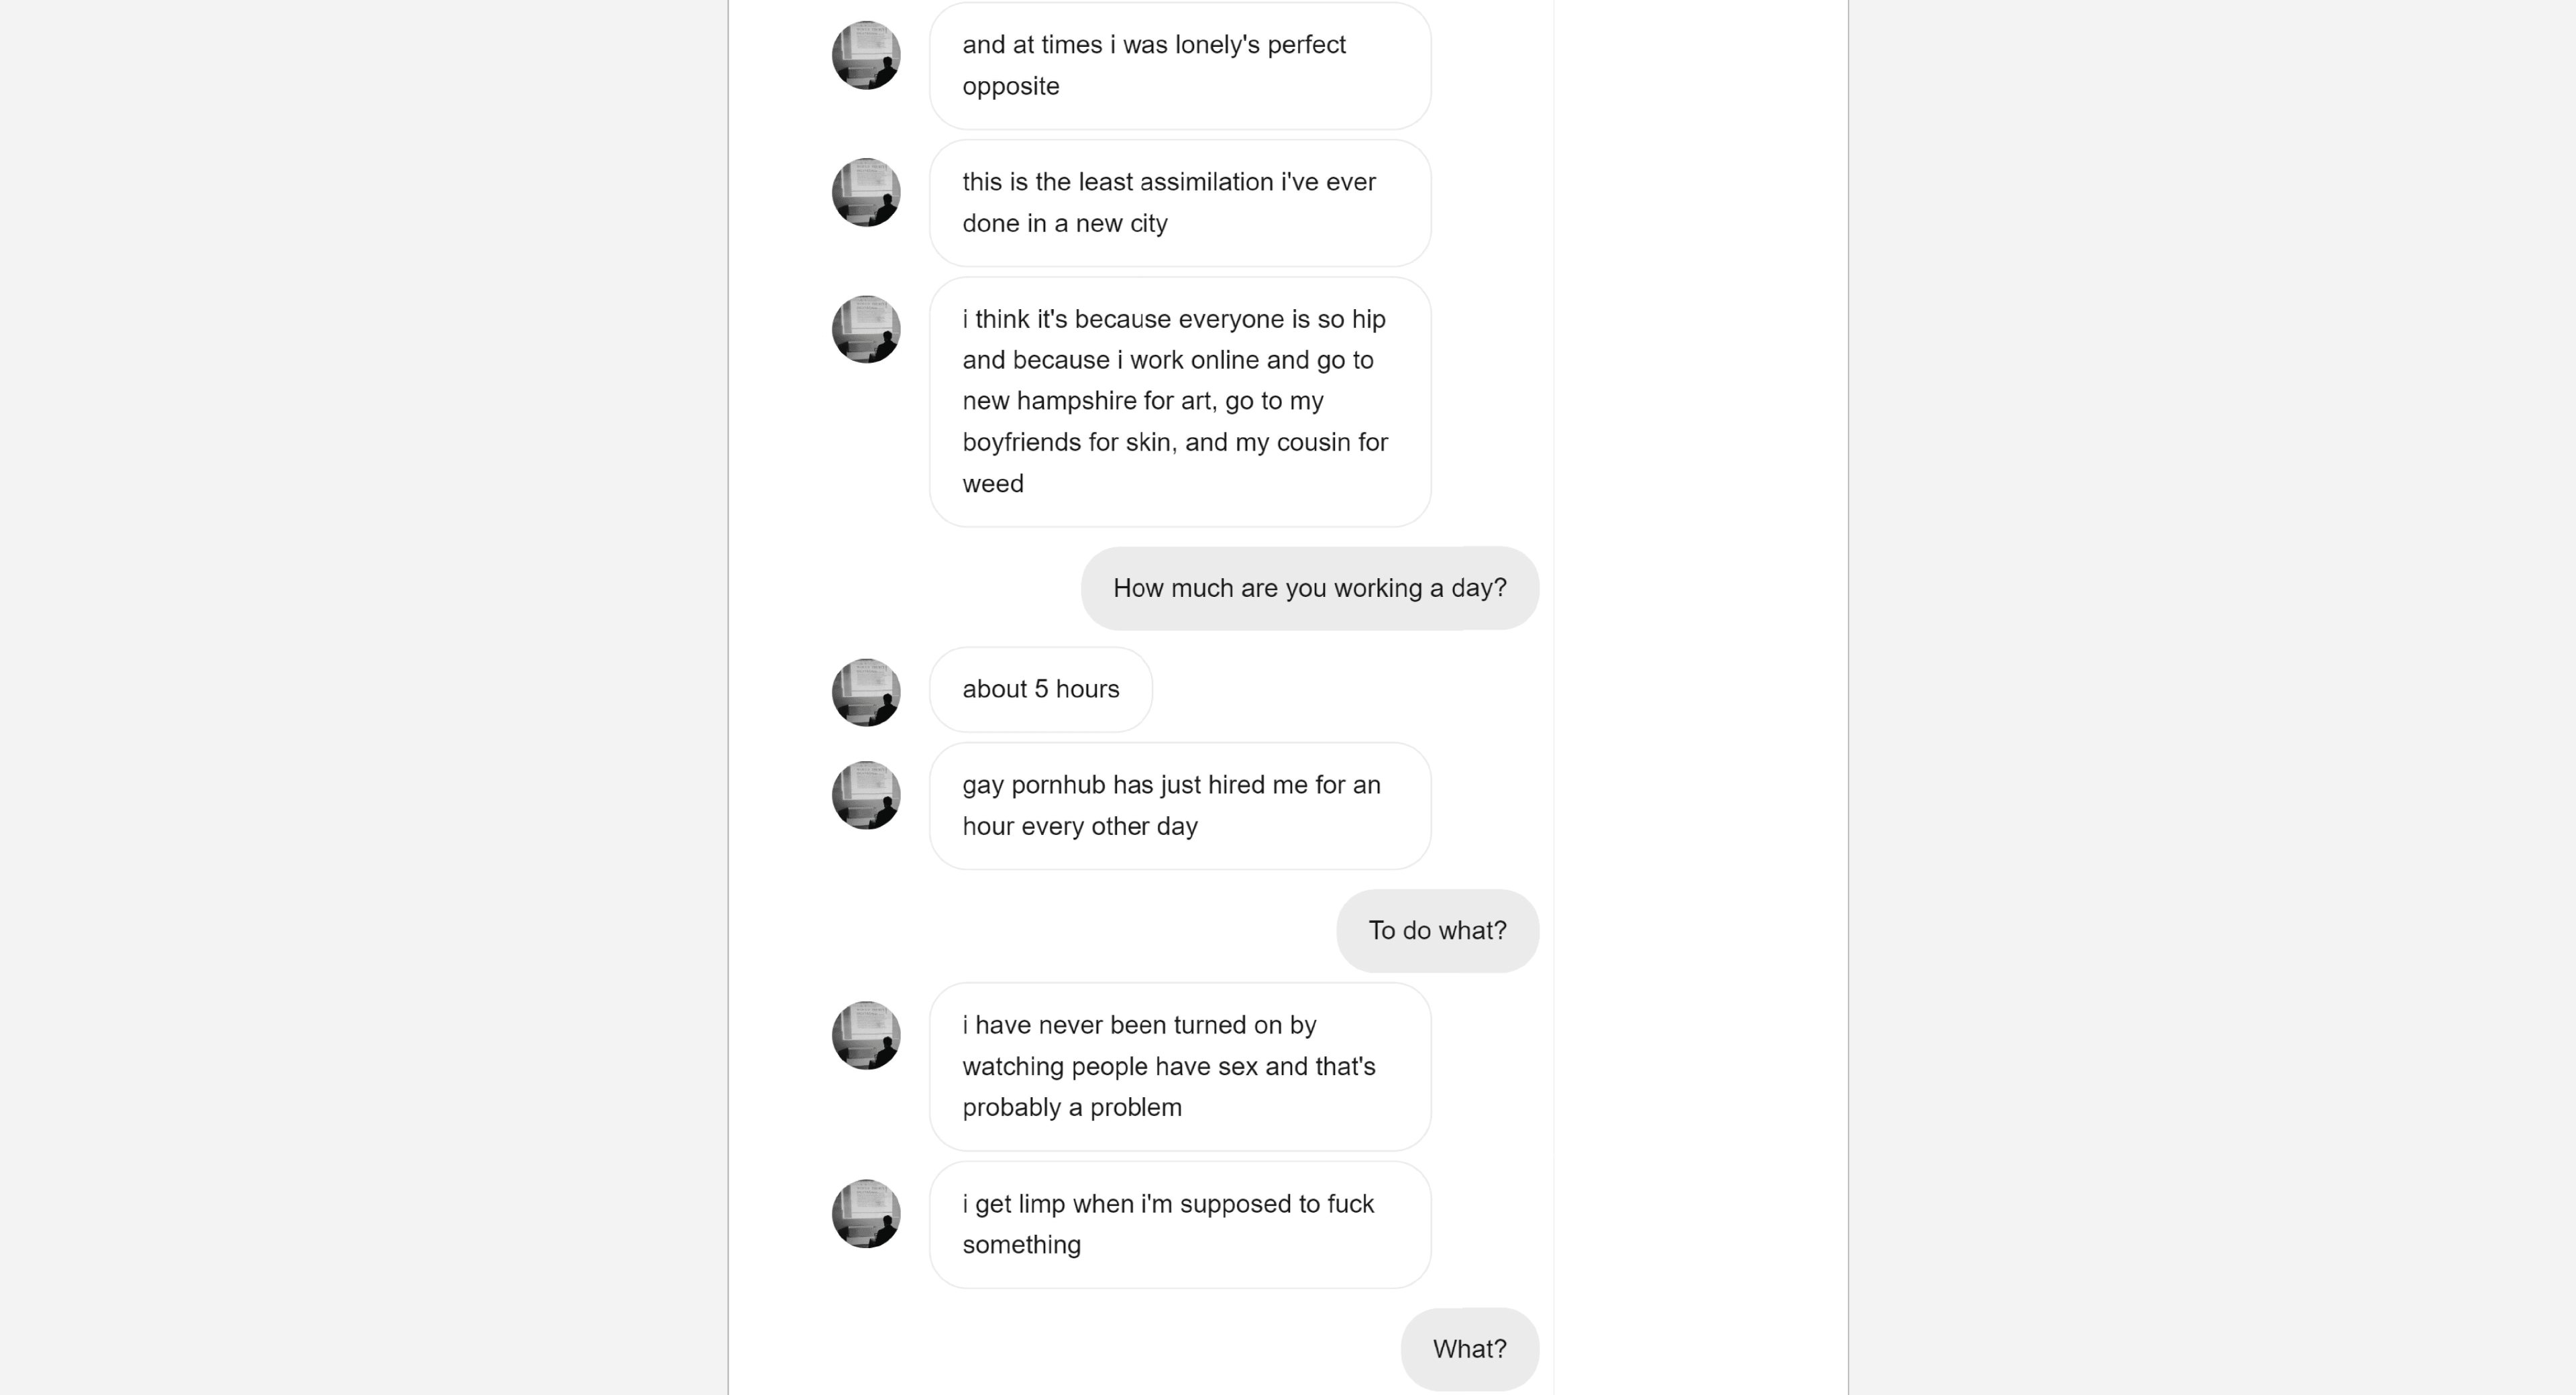
Task: Click the message ending "probably a problem"
Action: pyautogui.click(x=1179, y=1067)
